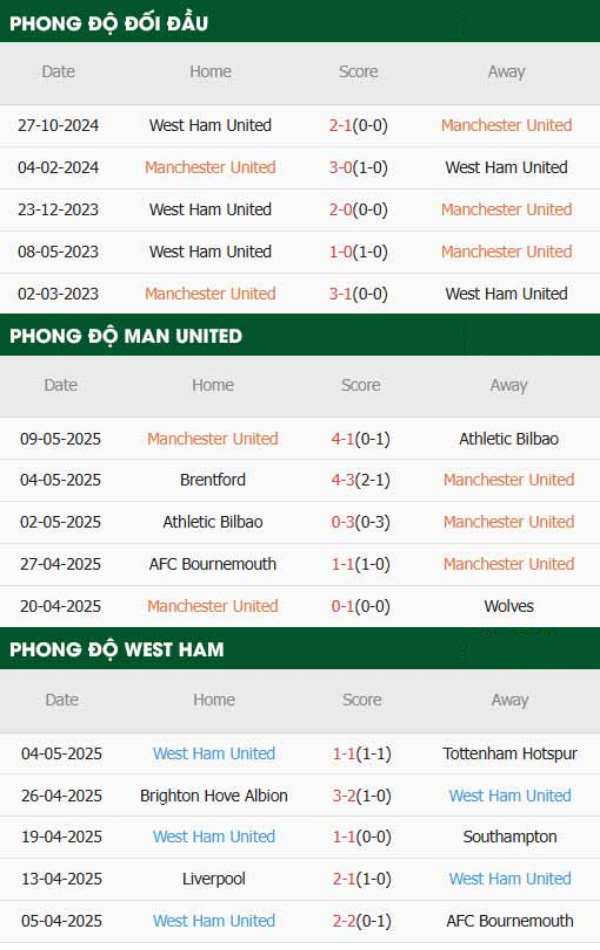Open Brentford home team link
The width and height of the screenshot is (600, 950).
[213, 480]
